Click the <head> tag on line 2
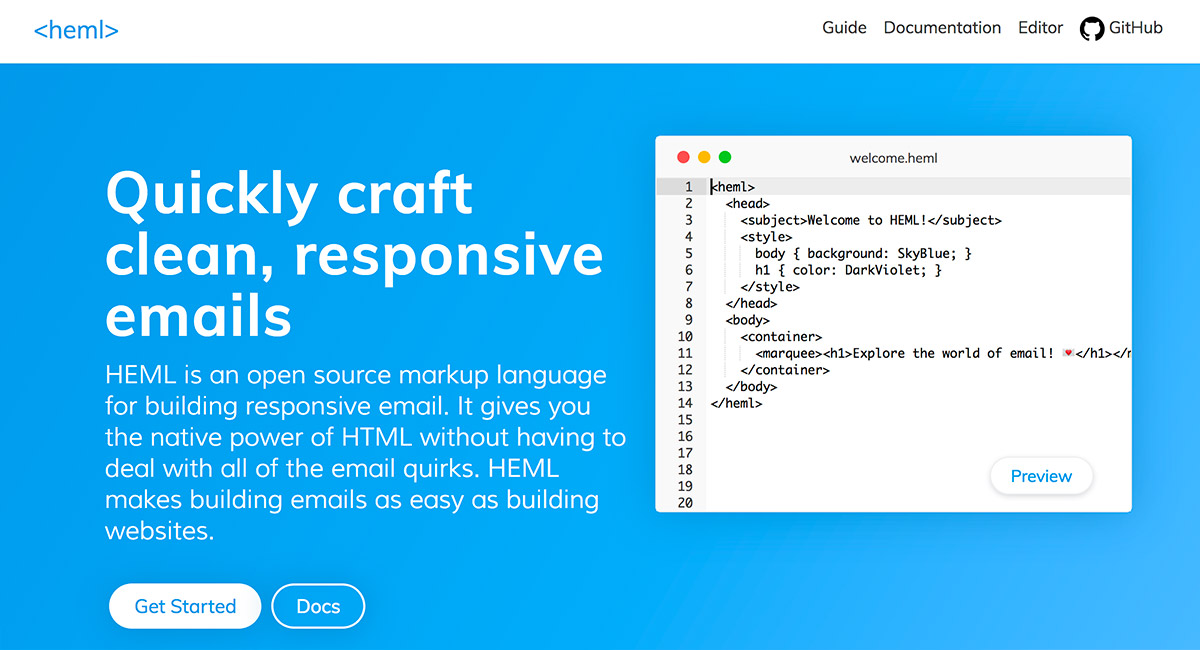 pos(748,204)
